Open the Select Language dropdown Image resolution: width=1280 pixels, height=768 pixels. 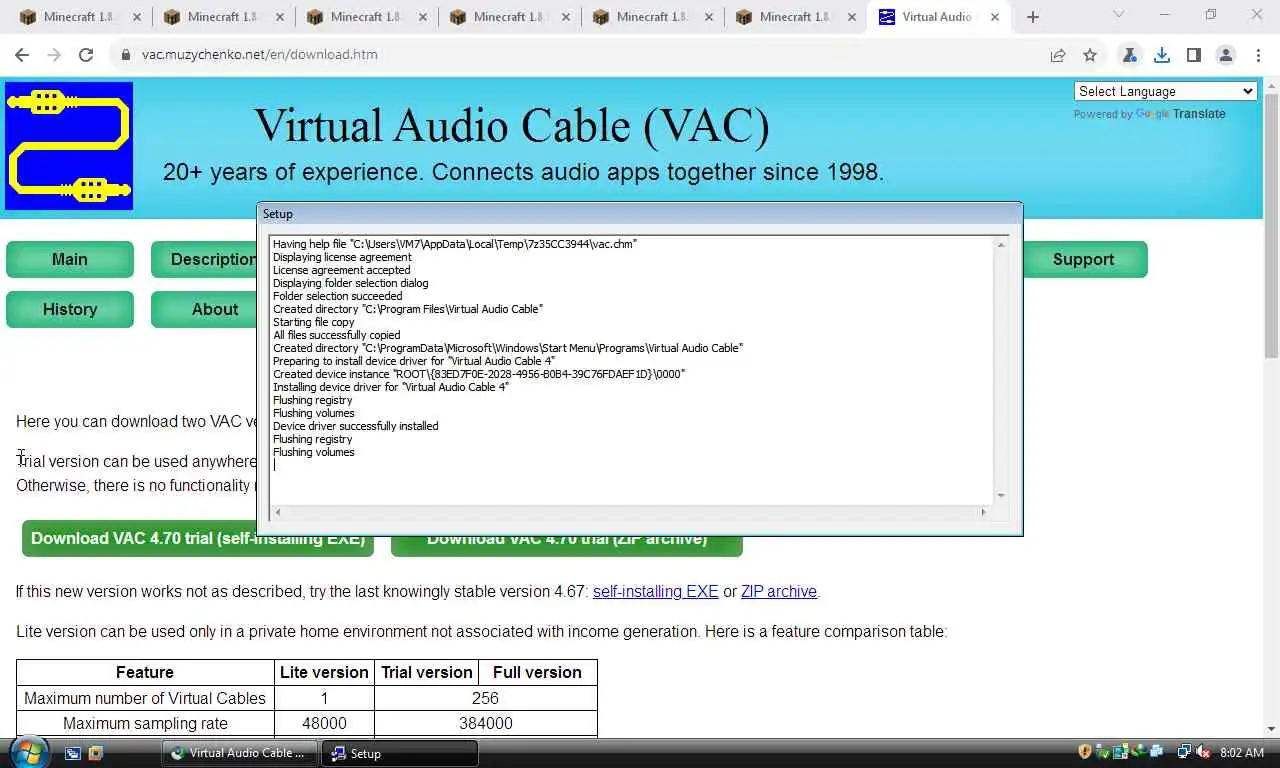1165,91
